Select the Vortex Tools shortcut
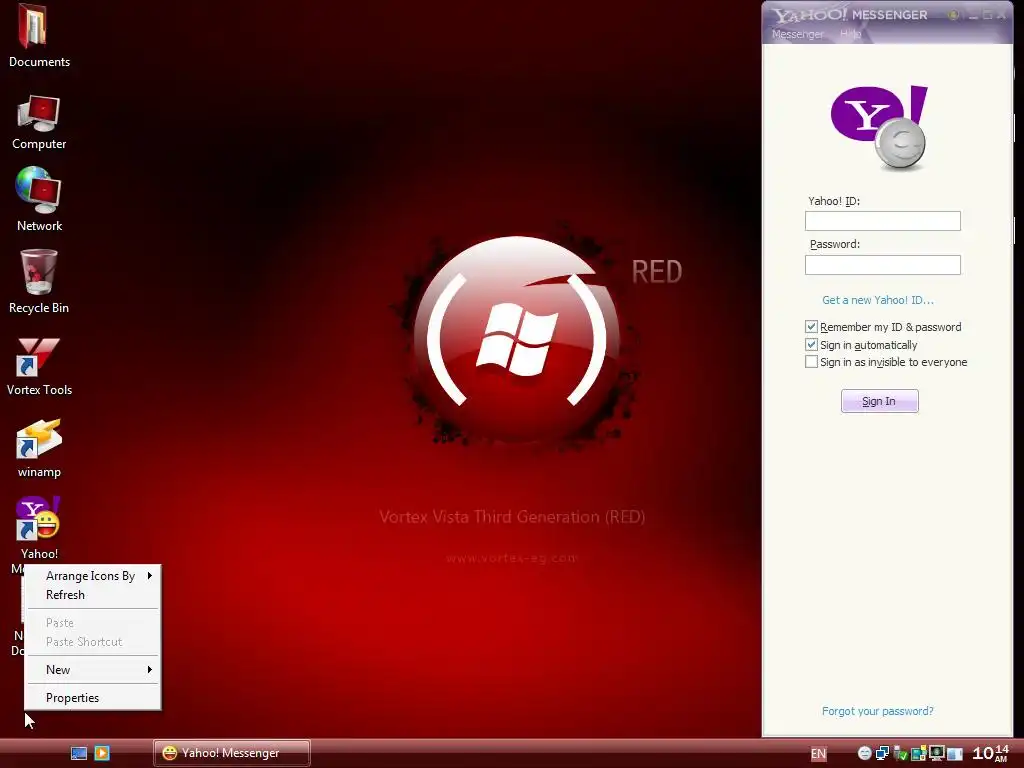The height and width of the screenshot is (768, 1024). (x=39, y=366)
